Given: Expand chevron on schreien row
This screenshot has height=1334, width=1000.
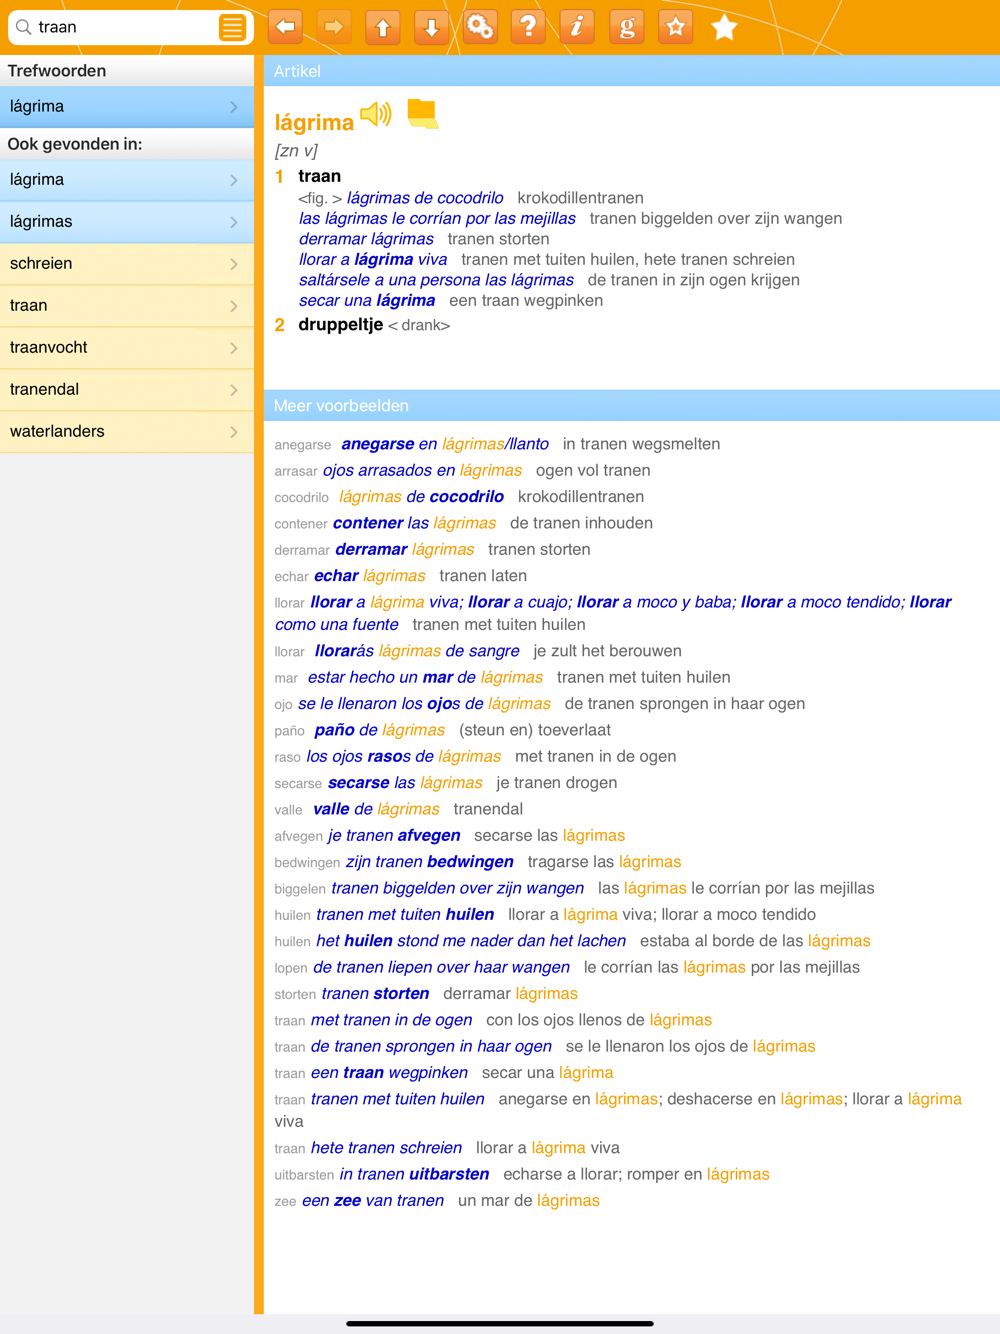Looking at the screenshot, I should click(x=234, y=264).
